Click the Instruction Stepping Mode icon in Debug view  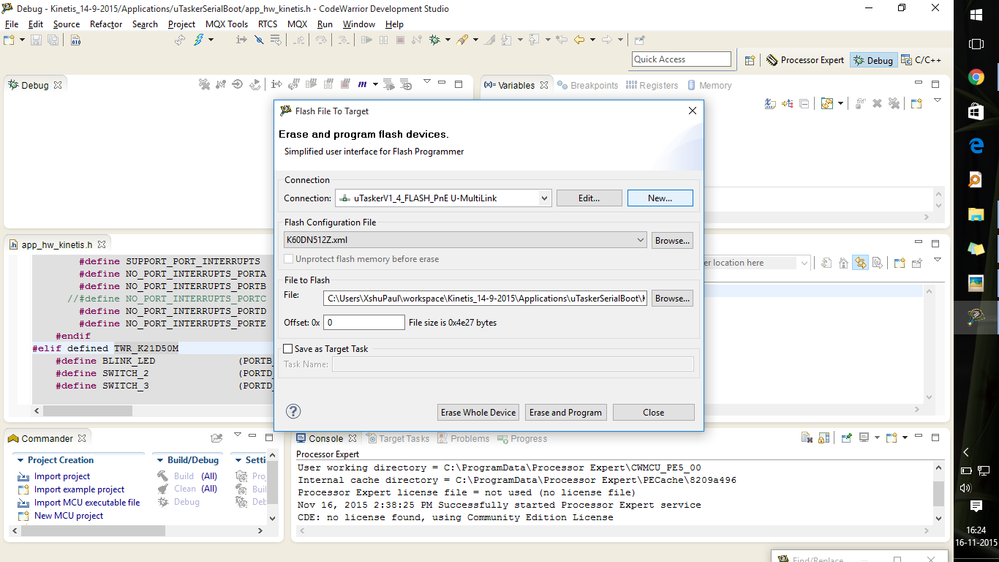tap(276, 84)
